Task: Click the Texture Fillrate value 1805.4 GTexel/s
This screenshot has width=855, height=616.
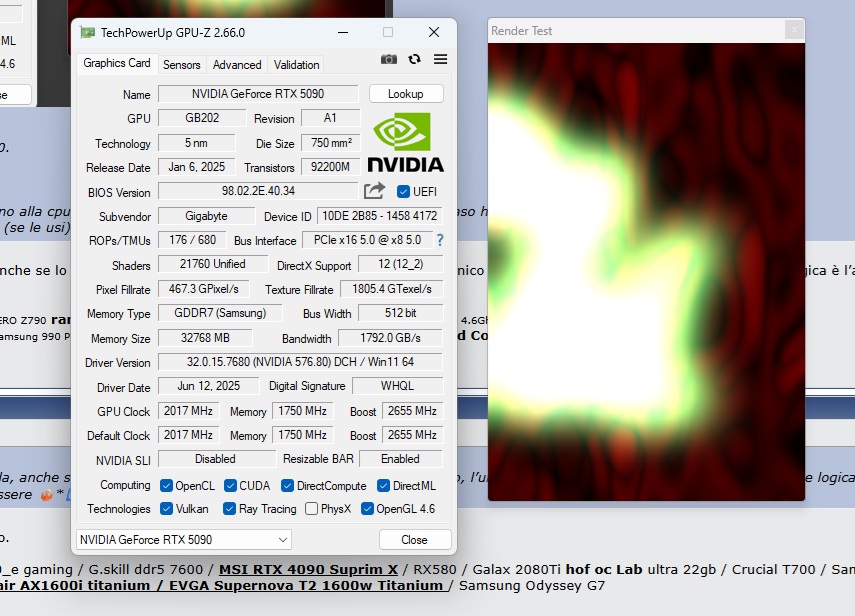Action: (392, 289)
